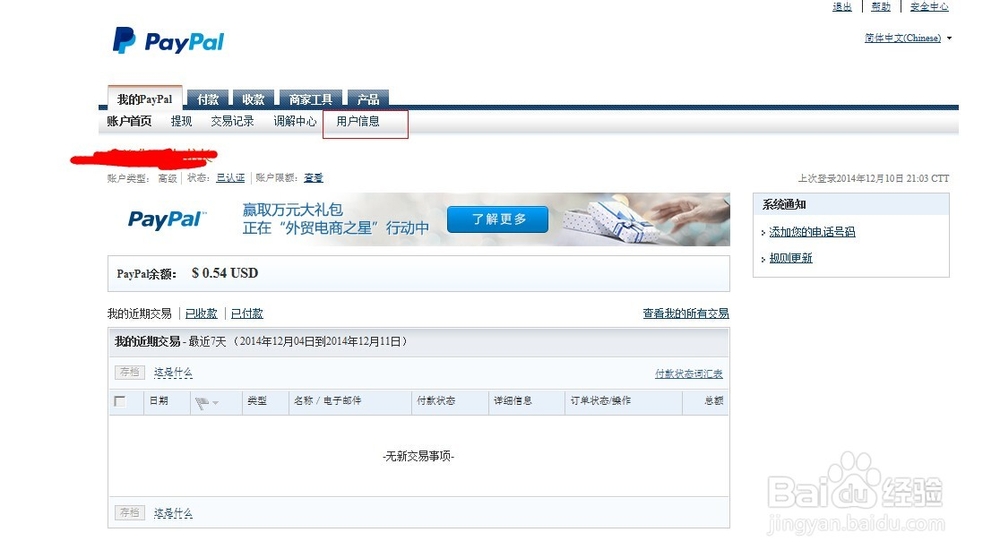Click the 已认证 status link

tap(230, 178)
